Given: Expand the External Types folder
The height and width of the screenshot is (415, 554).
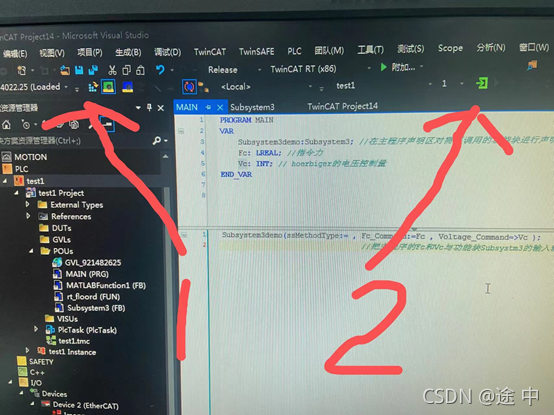Looking at the screenshot, I should (28, 204).
